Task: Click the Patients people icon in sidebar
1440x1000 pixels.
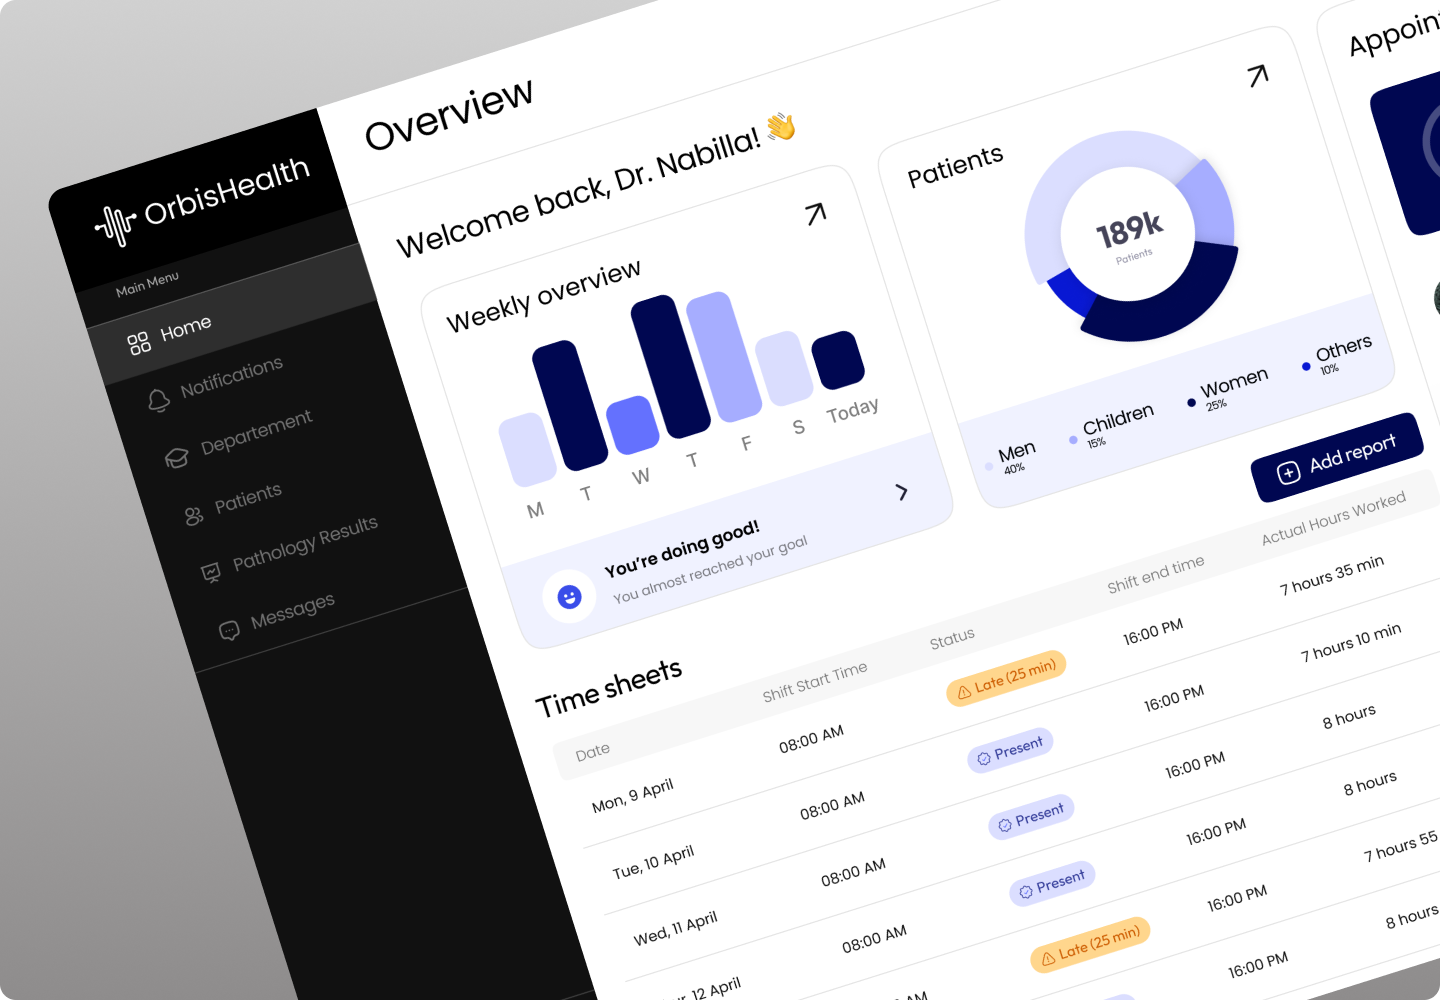Action: [194, 515]
